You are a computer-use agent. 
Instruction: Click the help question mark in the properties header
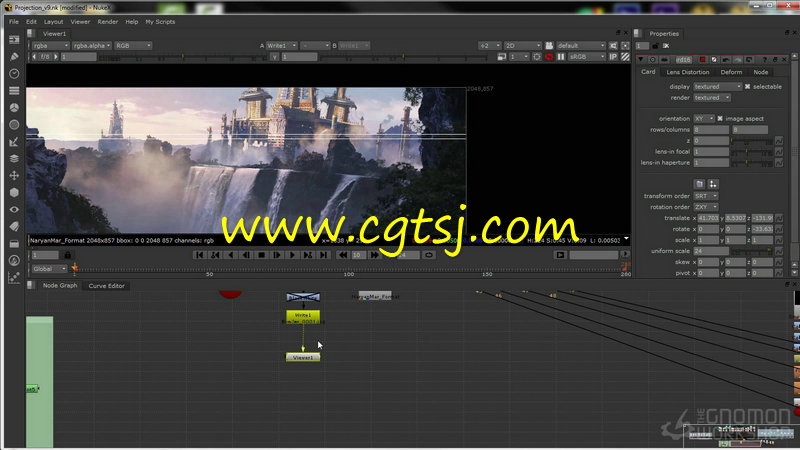[x=764, y=60]
